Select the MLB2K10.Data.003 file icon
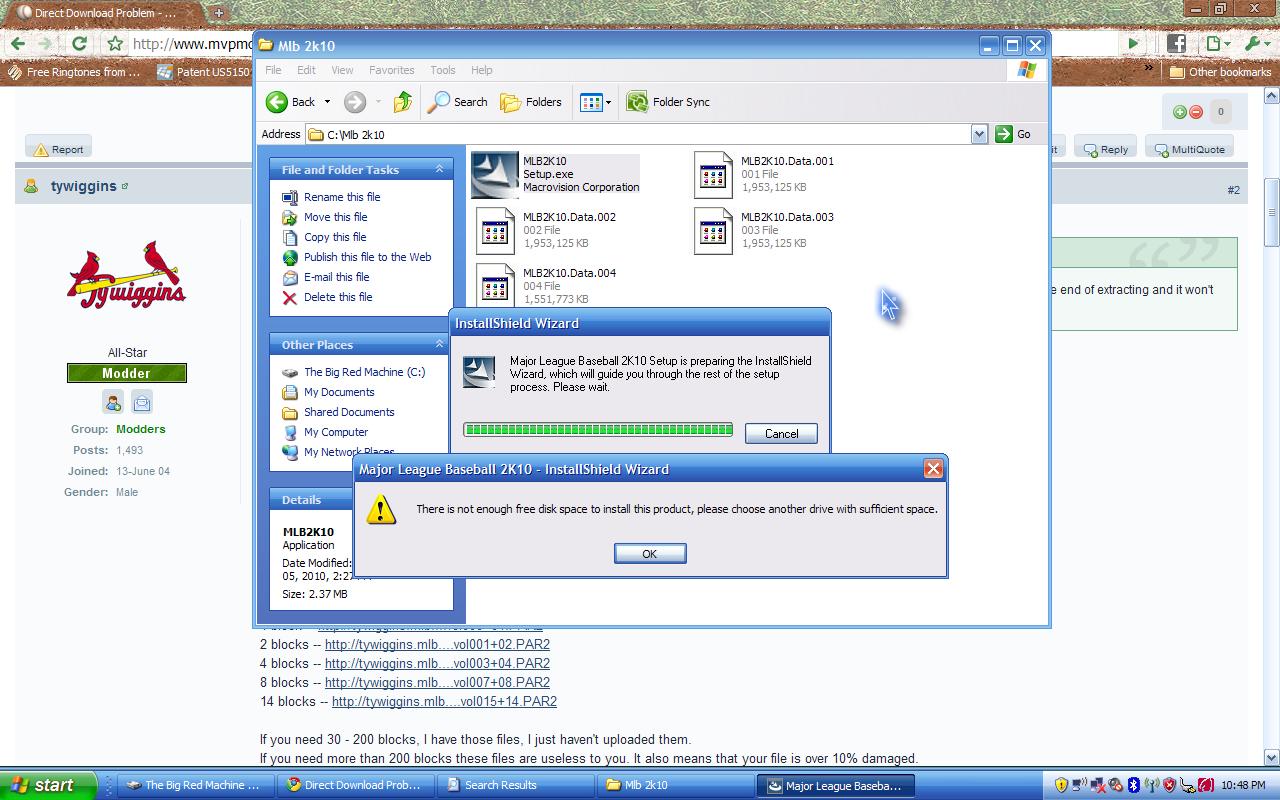This screenshot has height=800, width=1280. (713, 231)
